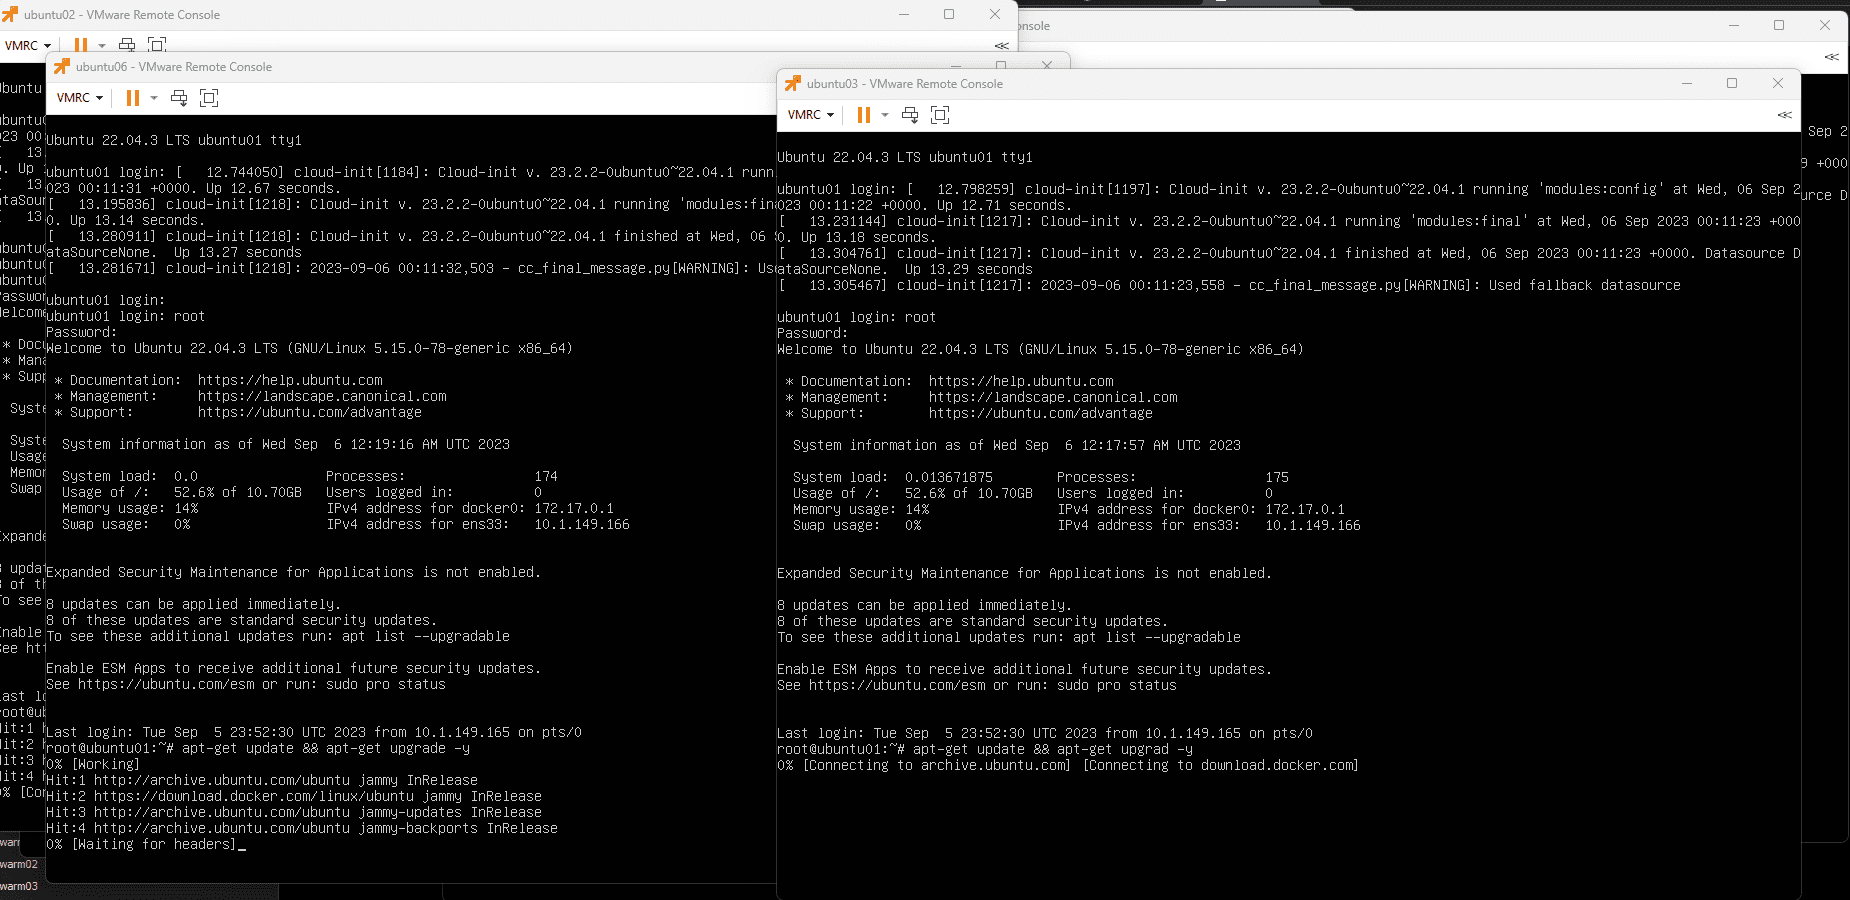Enter full screen in ubuntu03 console
The width and height of the screenshot is (1850, 900).
[940, 115]
